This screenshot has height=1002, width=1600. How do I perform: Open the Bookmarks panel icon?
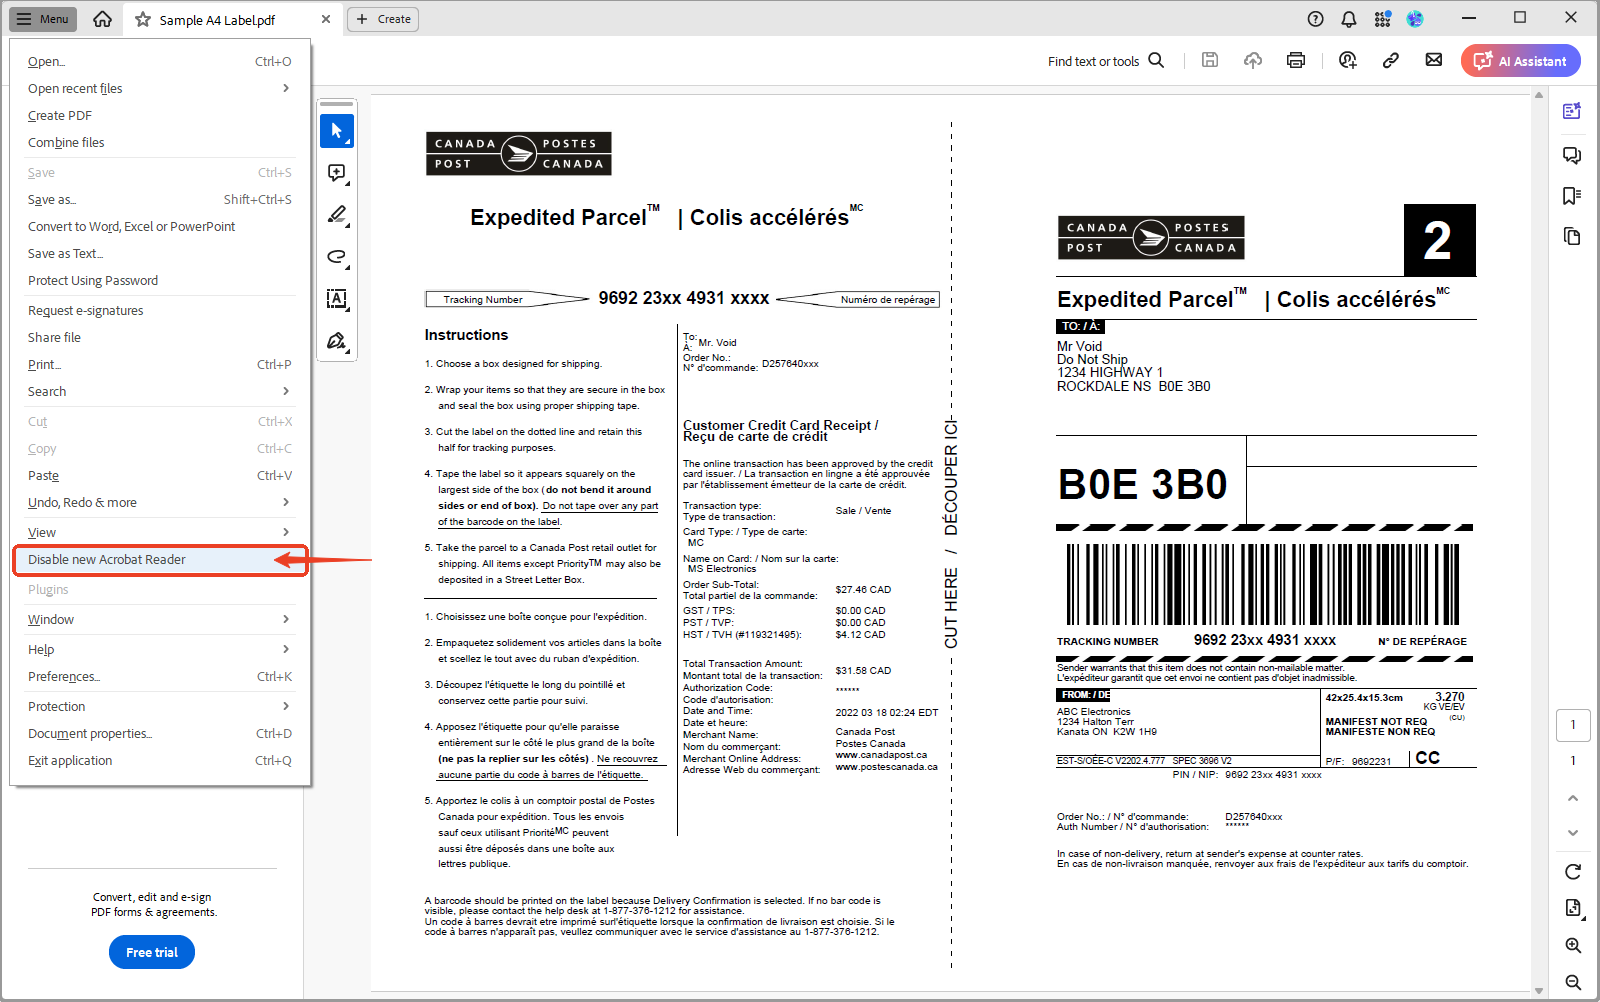(x=1572, y=196)
